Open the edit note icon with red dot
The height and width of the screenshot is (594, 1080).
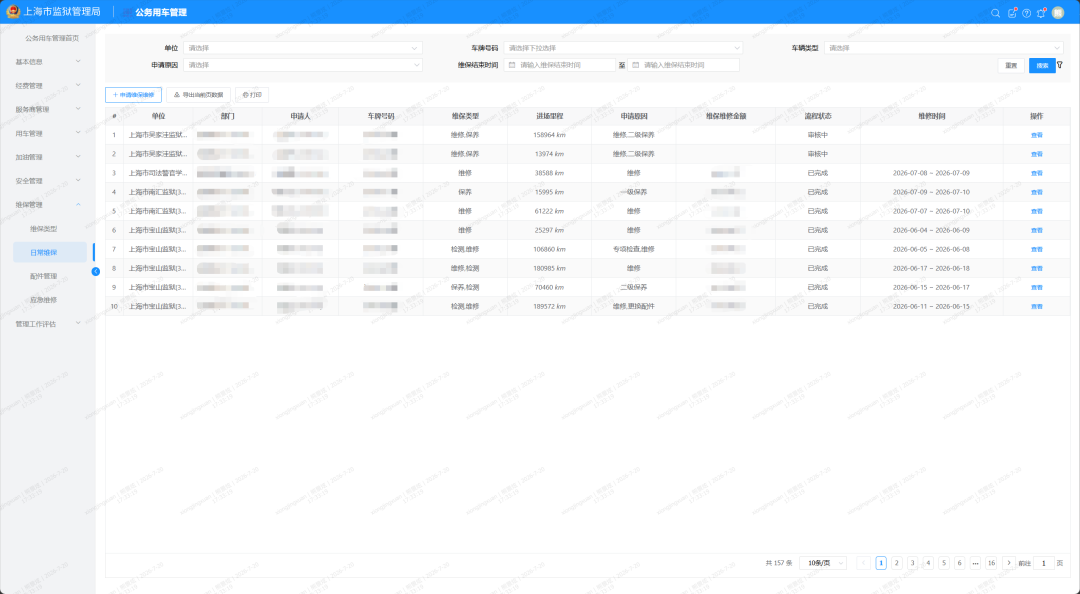point(1012,13)
